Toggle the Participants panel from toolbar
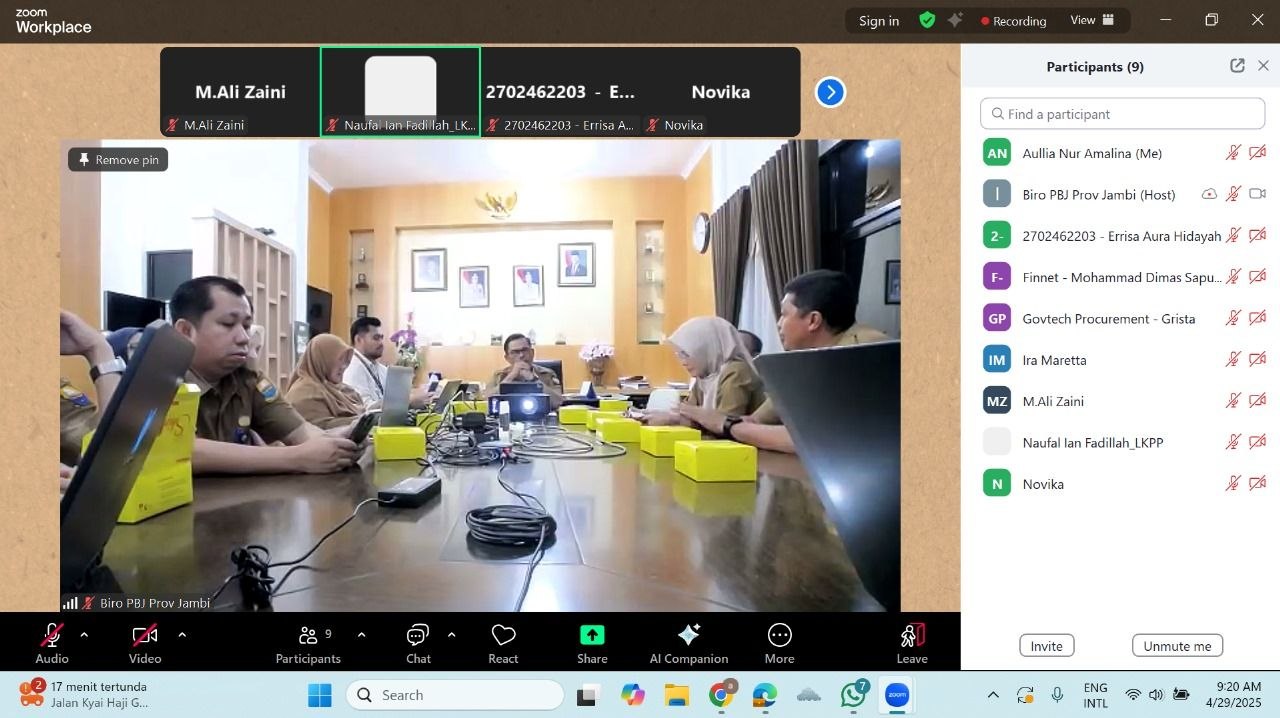Image resolution: width=1280 pixels, height=718 pixels. pos(308,643)
